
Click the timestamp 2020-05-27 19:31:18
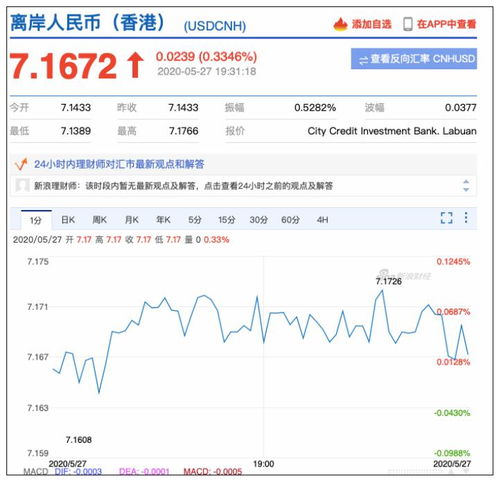207,71
